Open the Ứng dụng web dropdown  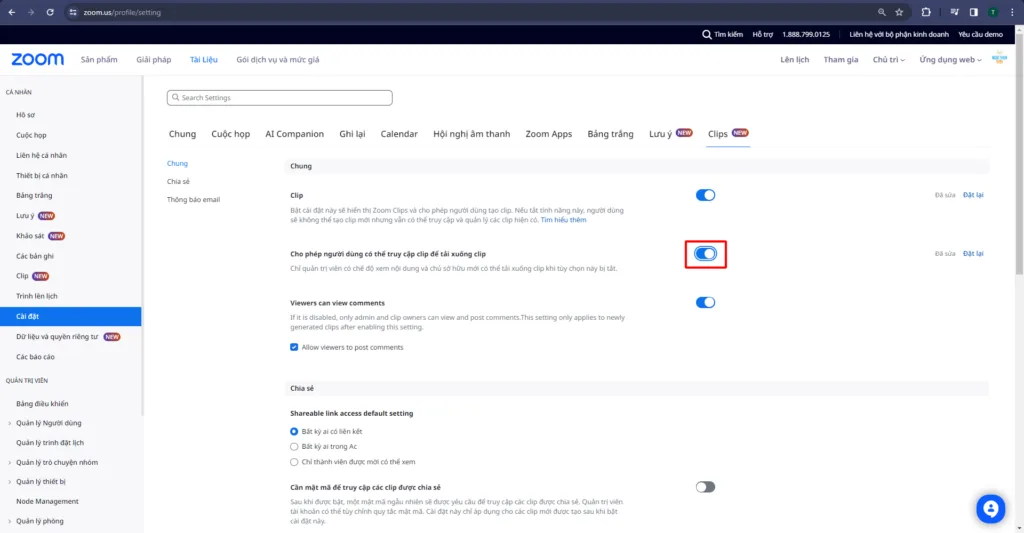point(950,60)
